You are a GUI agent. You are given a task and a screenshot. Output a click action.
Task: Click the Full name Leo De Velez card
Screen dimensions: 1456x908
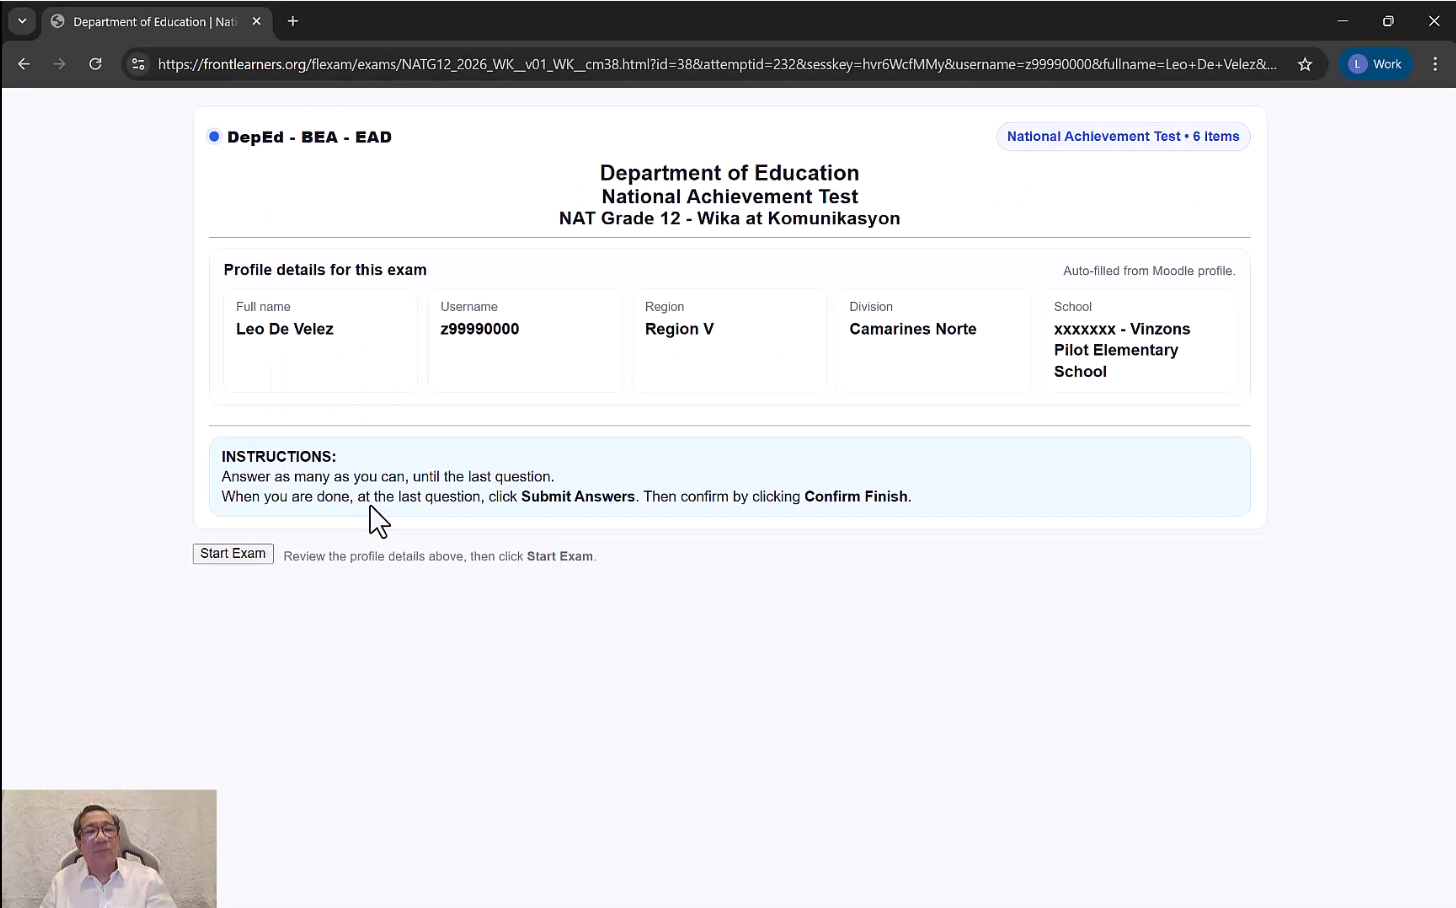320,340
